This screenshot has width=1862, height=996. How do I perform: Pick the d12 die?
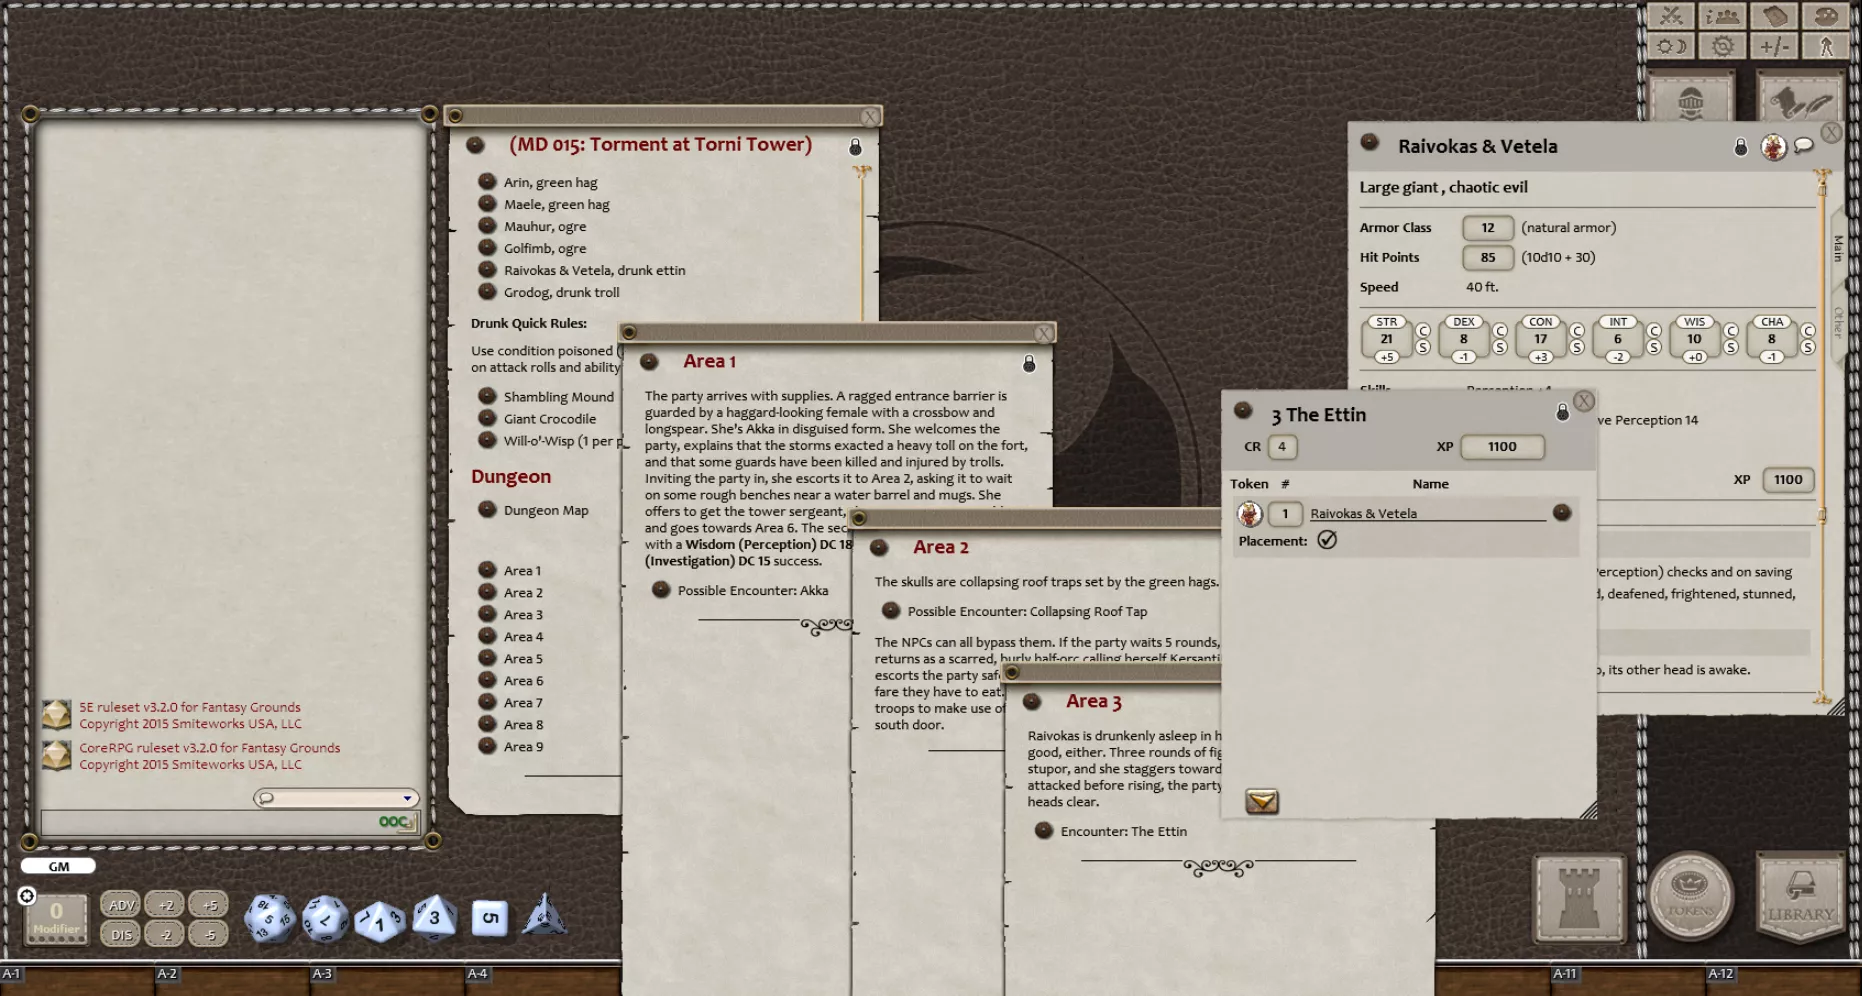coord(325,918)
